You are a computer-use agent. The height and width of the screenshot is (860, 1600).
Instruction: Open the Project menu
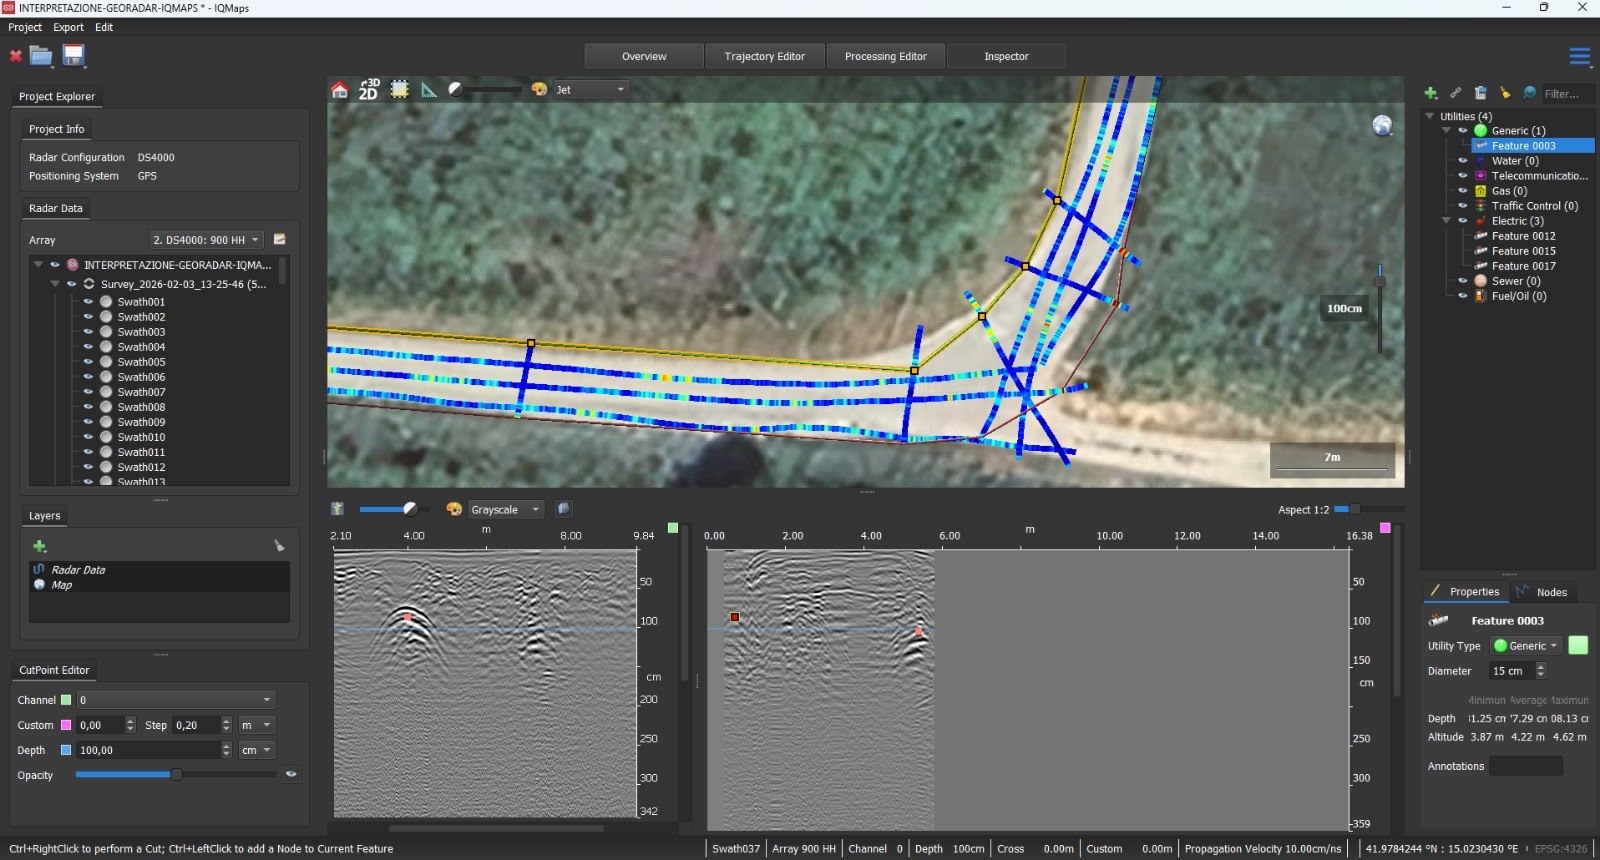[25, 27]
